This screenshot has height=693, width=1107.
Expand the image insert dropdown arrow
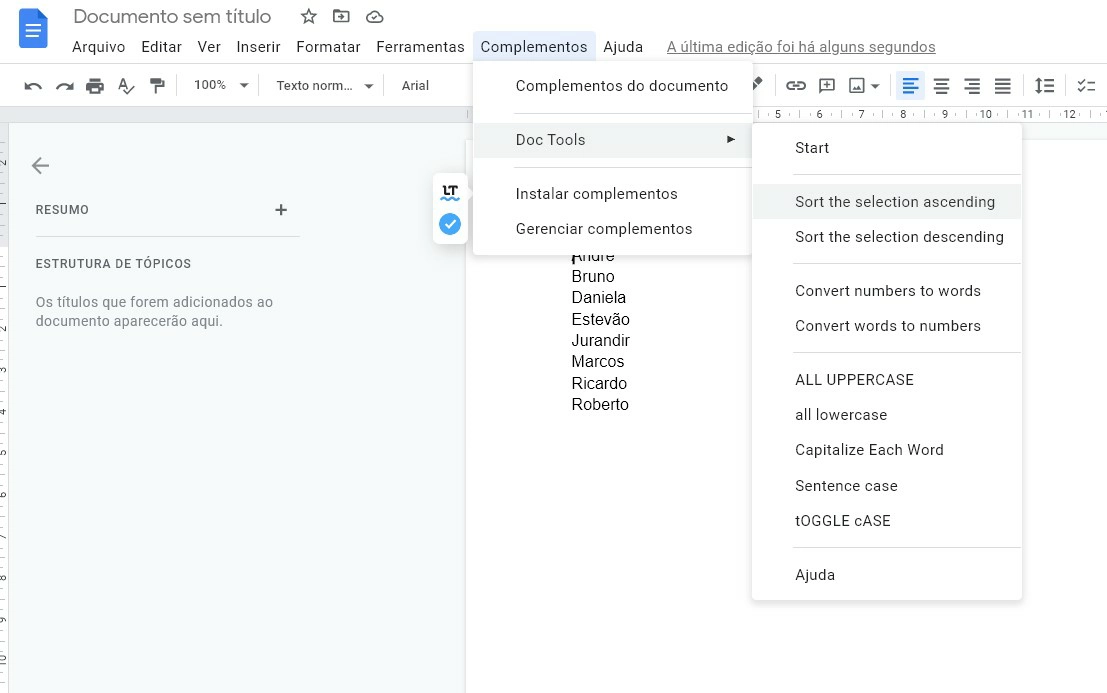point(875,86)
